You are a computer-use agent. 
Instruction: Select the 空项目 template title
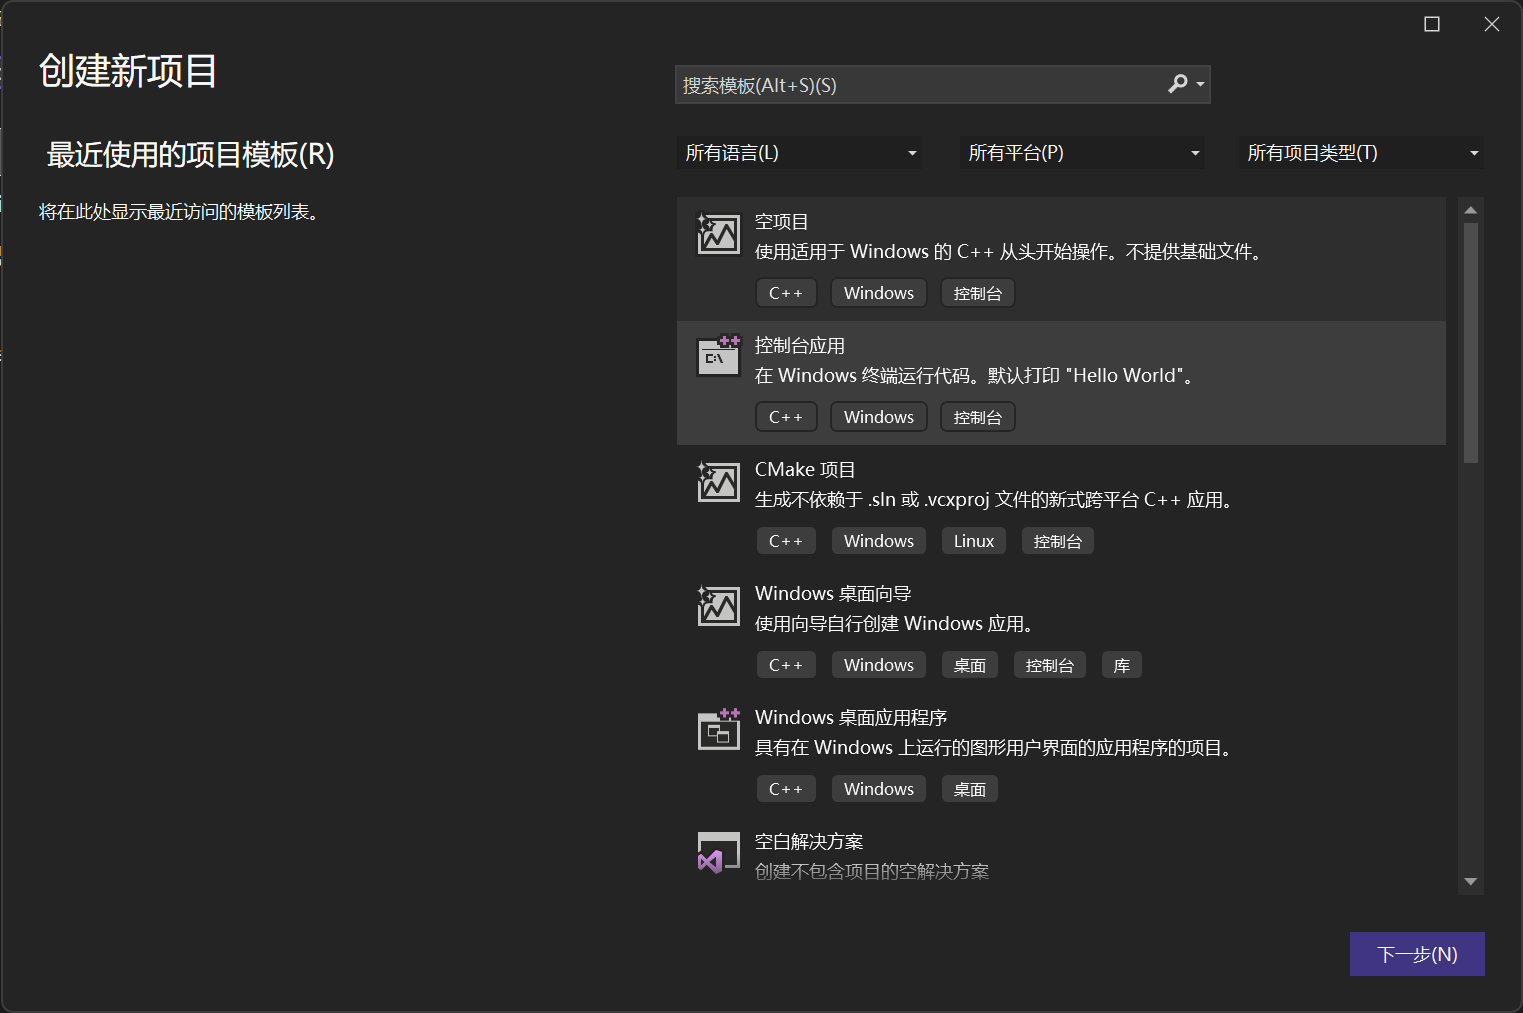pyautogui.click(x=781, y=222)
